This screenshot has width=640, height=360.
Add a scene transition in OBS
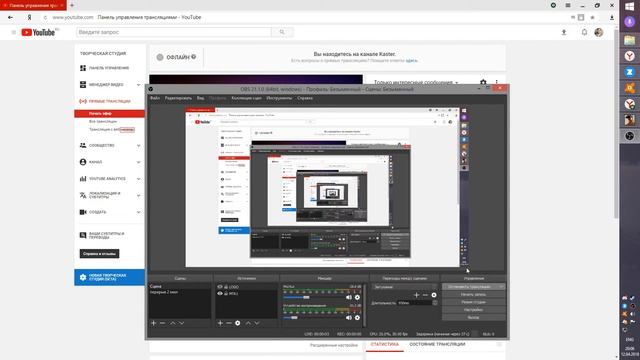[416, 295]
